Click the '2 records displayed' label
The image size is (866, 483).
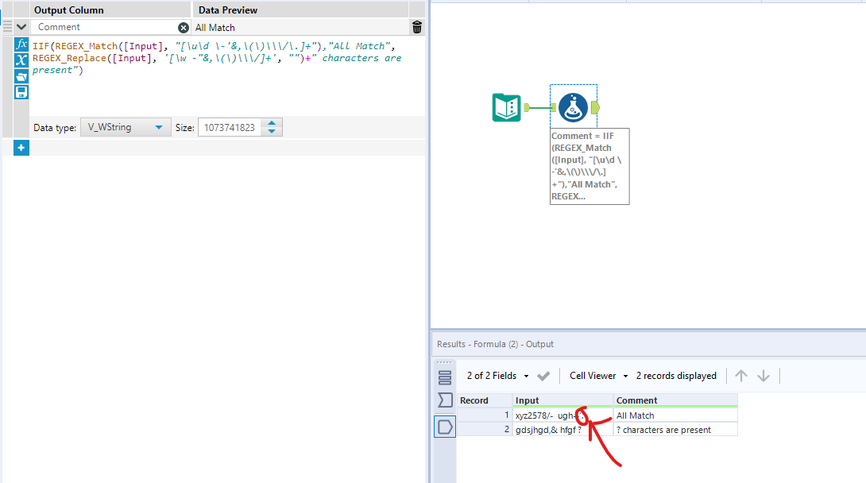point(676,376)
